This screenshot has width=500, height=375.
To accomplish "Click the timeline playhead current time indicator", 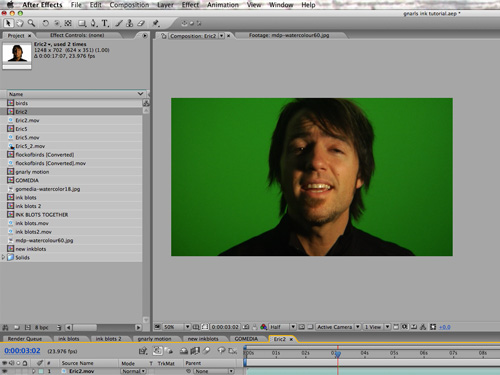I will click(x=337, y=354).
